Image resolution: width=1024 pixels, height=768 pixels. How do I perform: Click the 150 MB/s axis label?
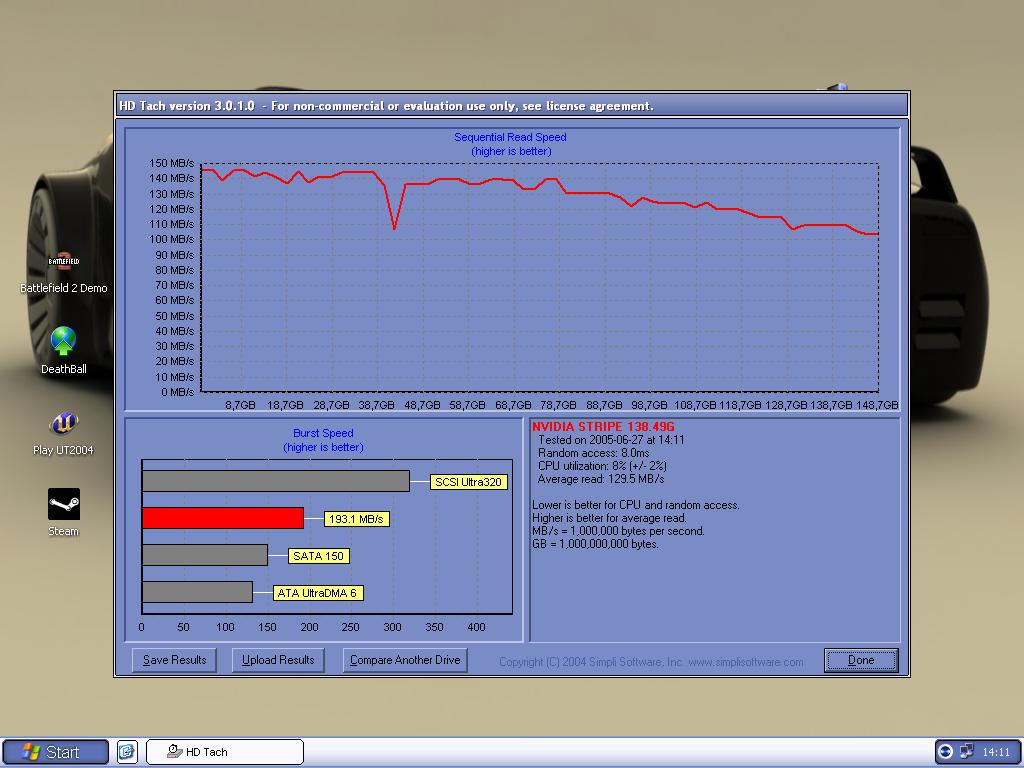(171, 163)
